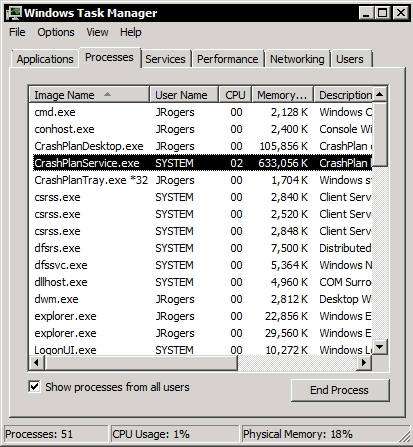
Task: Click the 105,856 K memory value
Action: tap(284, 146)
